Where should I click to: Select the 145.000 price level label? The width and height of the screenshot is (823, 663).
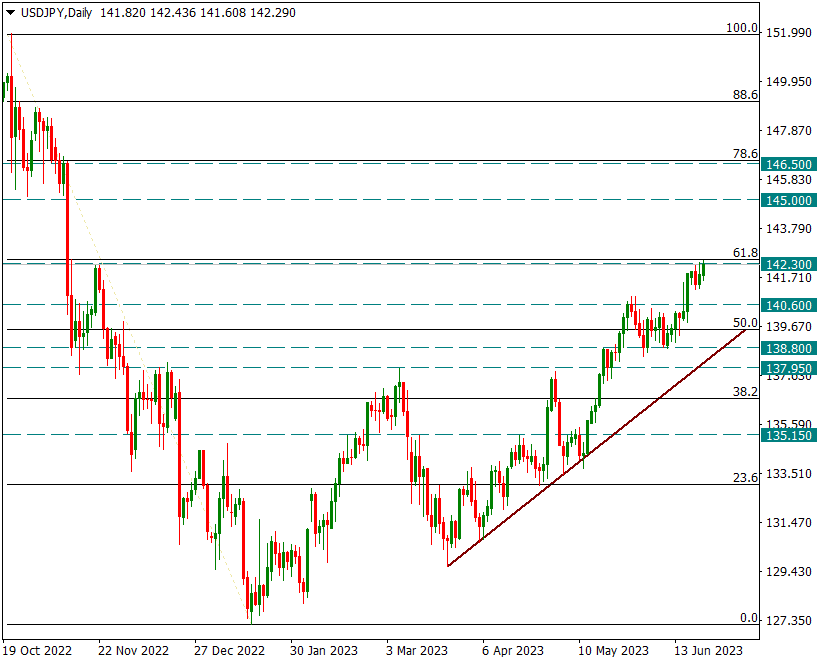point(789,200)
